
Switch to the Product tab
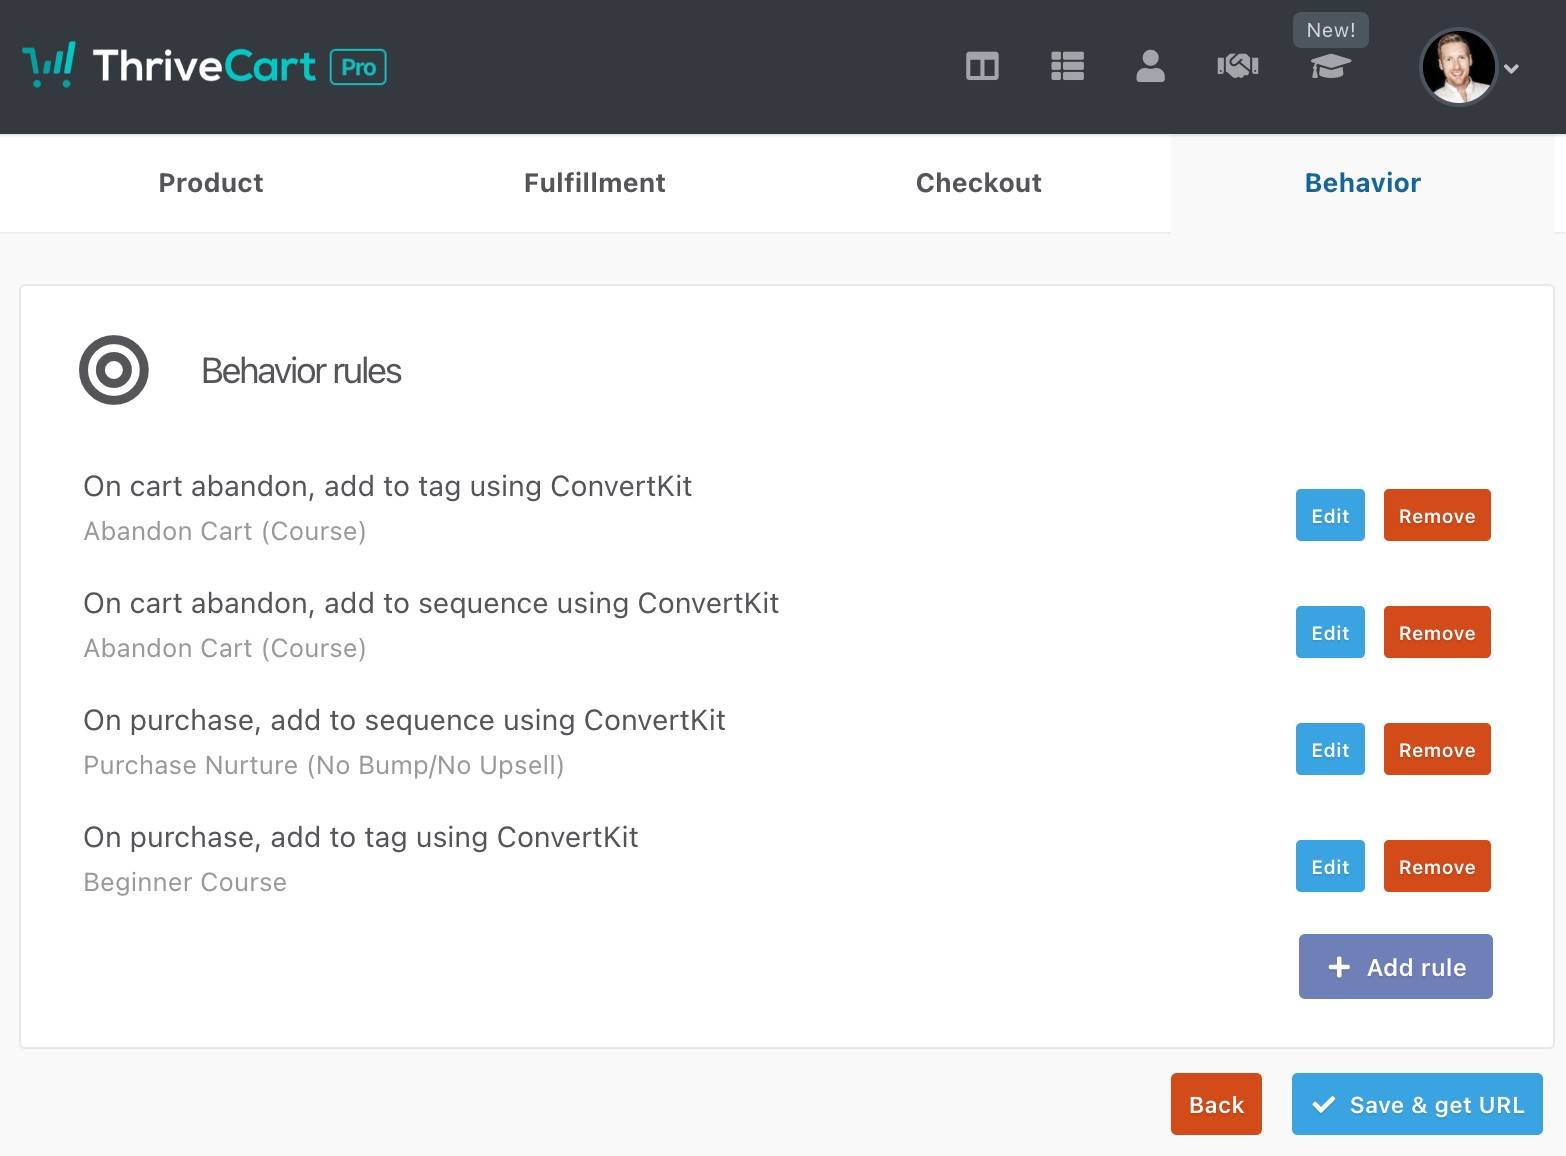point(211,183)
